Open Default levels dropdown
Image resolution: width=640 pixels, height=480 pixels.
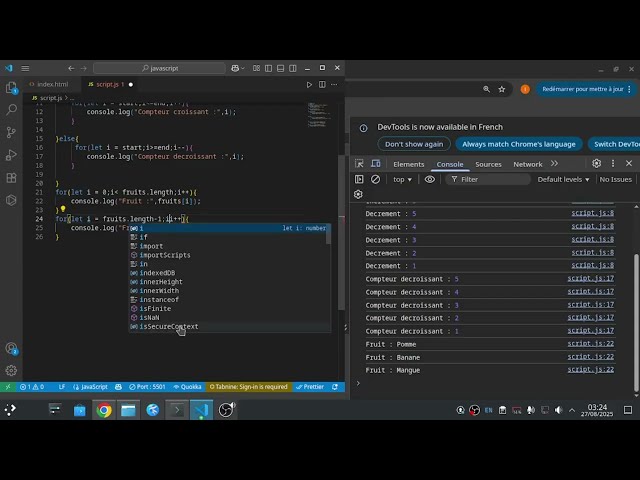[x=563, y=179]
